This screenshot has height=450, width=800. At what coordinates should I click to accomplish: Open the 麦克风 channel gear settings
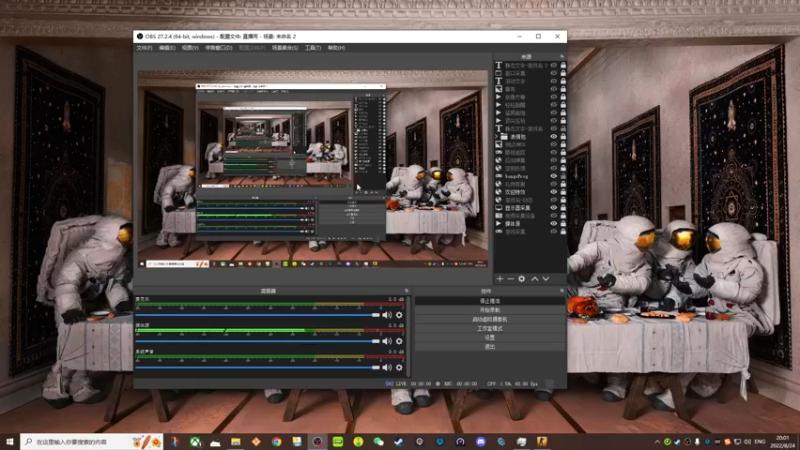[x=399, y=315]
